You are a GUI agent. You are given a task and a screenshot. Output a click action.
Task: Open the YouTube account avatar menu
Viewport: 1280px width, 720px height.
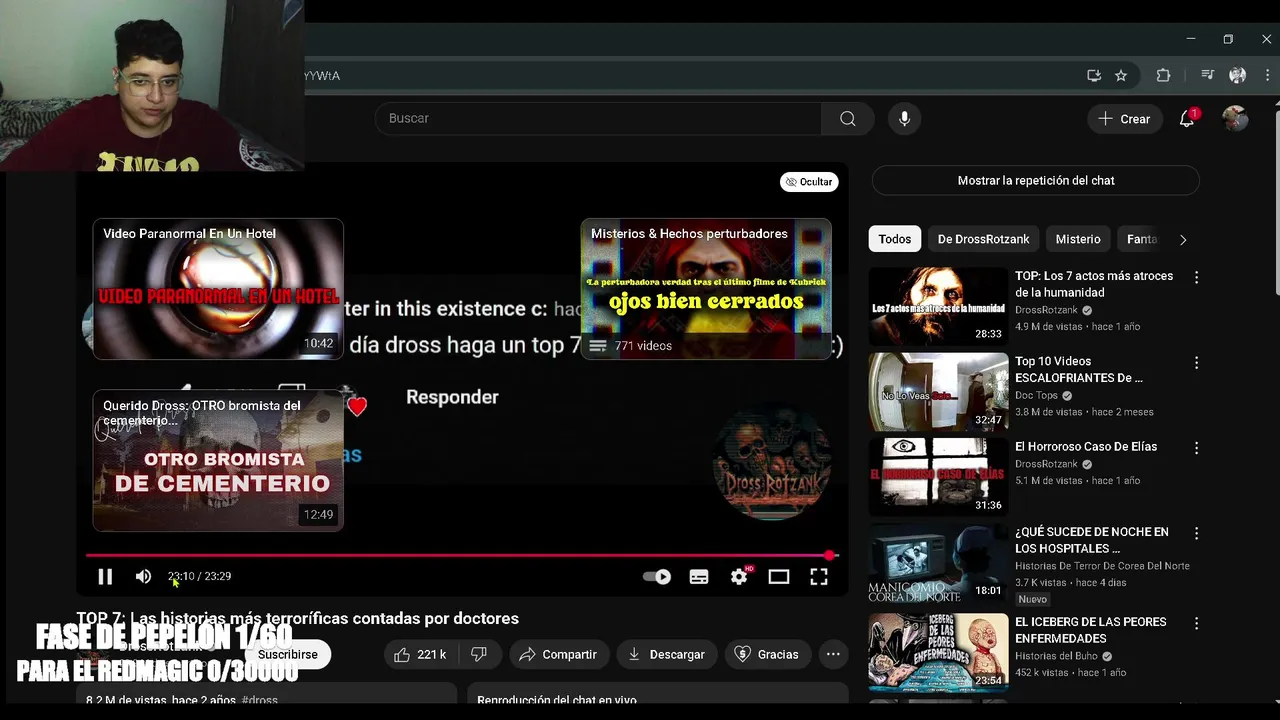click(1236, 118)
